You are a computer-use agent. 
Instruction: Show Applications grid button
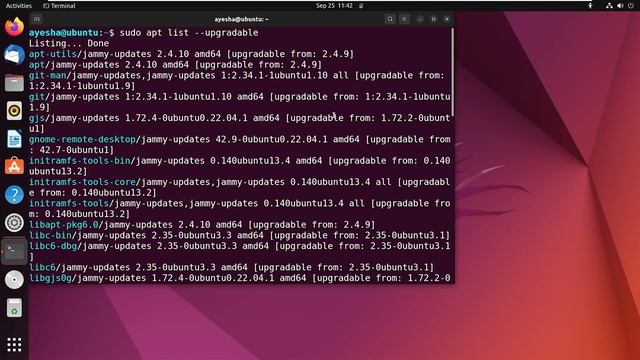pos(14,344)
